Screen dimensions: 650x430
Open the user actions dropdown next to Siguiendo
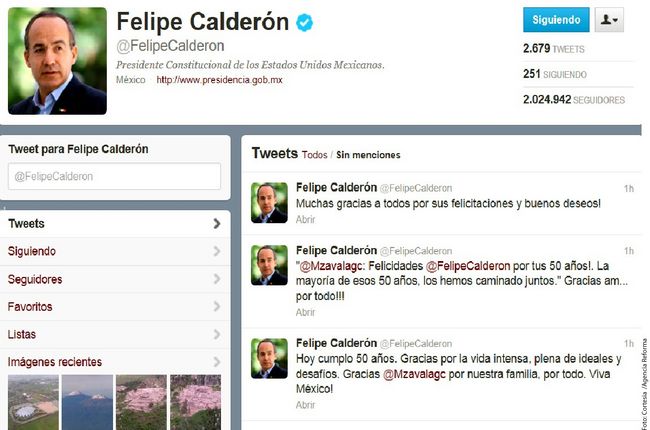[609, 19]
